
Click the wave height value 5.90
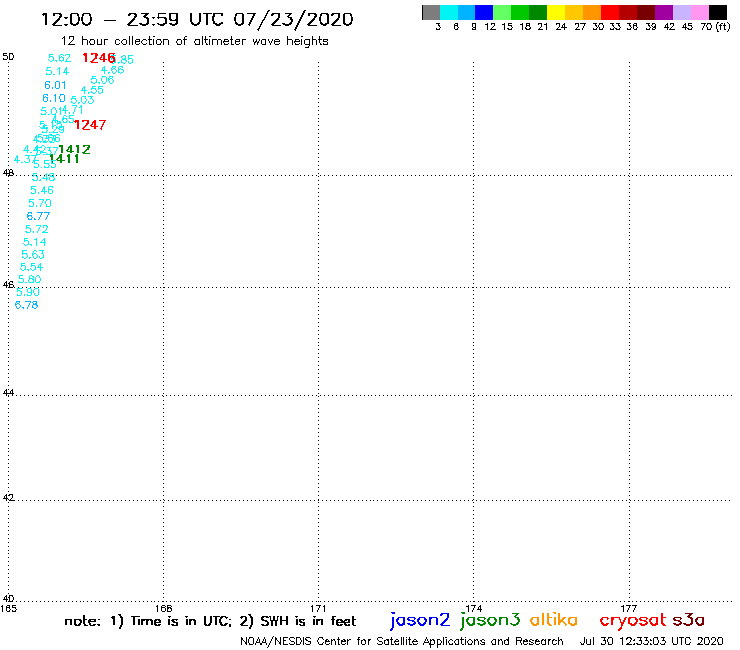click(x=28, y=292)
